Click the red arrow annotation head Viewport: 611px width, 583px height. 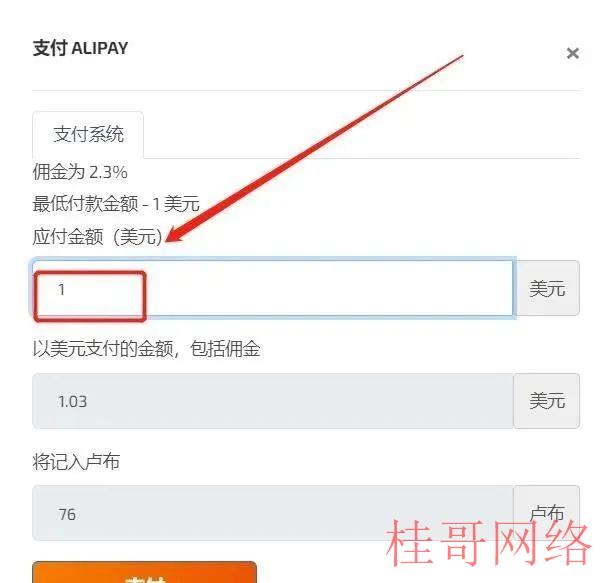(x=175, y=235)
